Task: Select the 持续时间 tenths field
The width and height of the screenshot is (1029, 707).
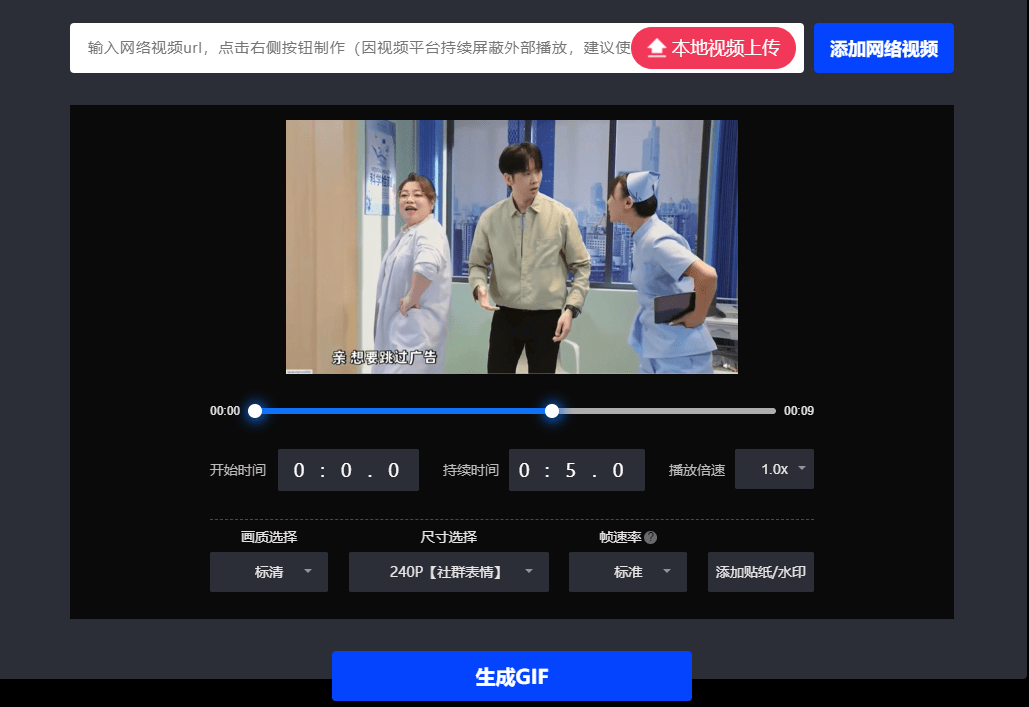Action: coord(618,470)
